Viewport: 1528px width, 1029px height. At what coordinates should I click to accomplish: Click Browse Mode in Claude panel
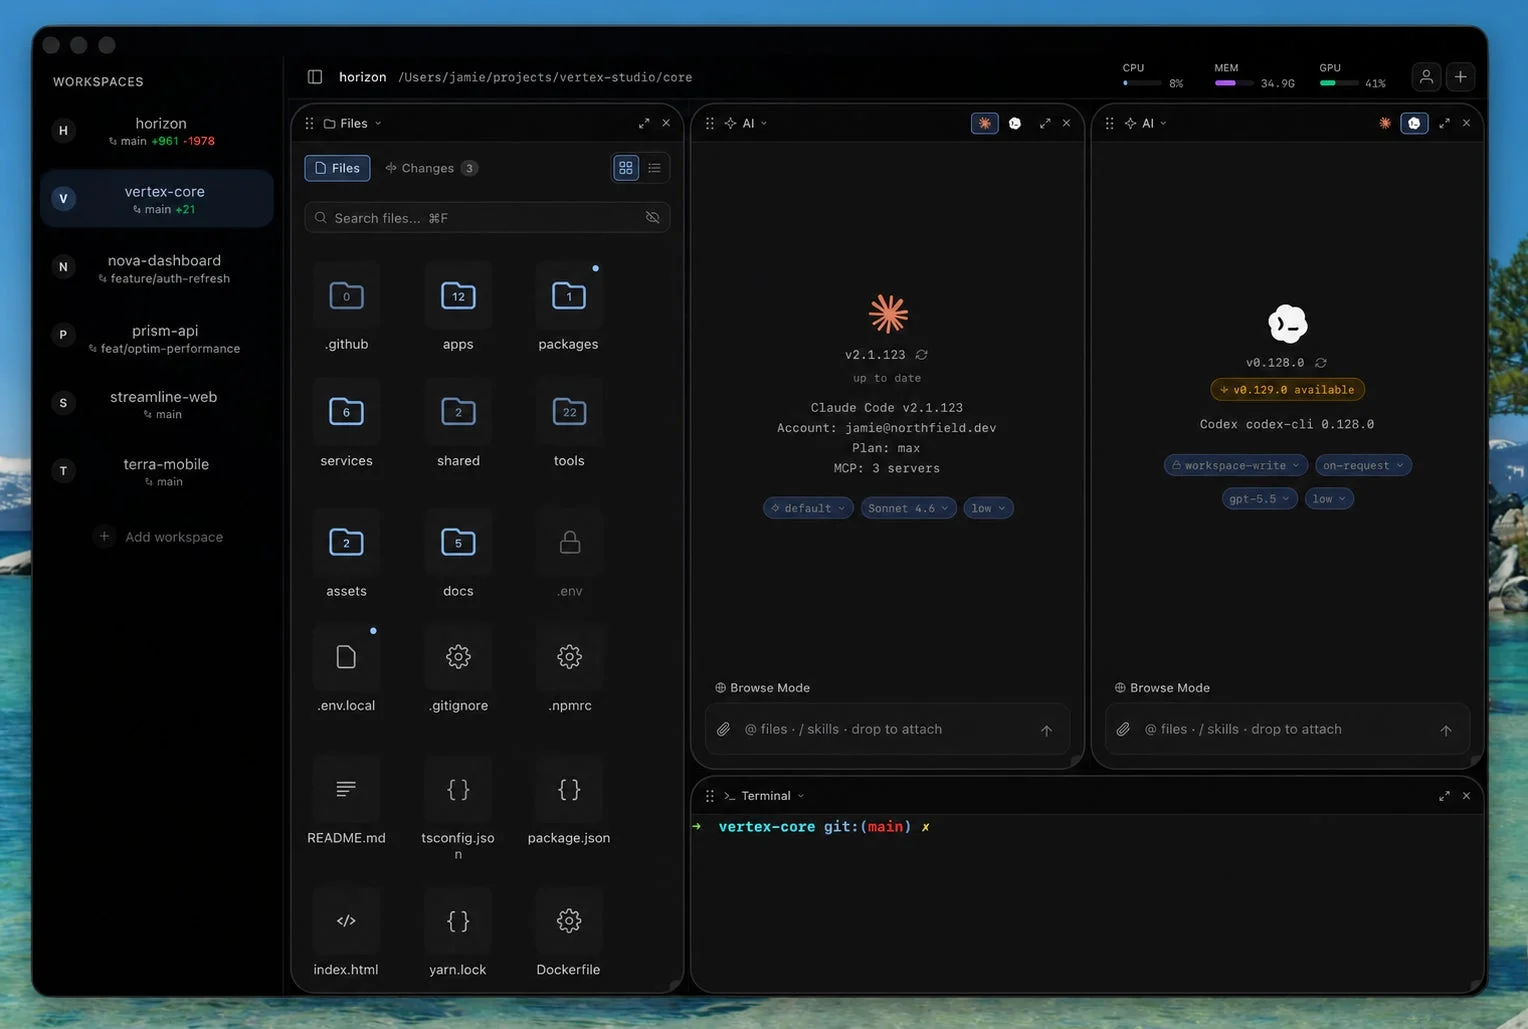(763, 688)
